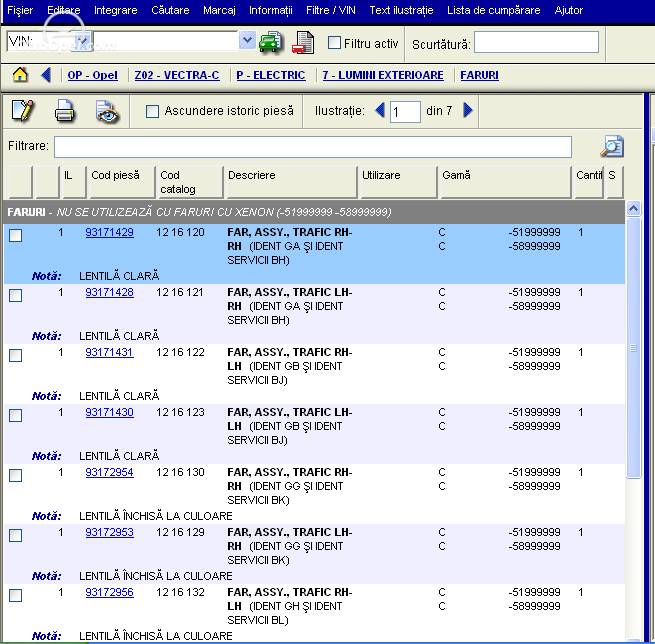Click the filter search magnifier icon
Screen dimensions: 655x644
pyautogui.click(x=612, y=146)
